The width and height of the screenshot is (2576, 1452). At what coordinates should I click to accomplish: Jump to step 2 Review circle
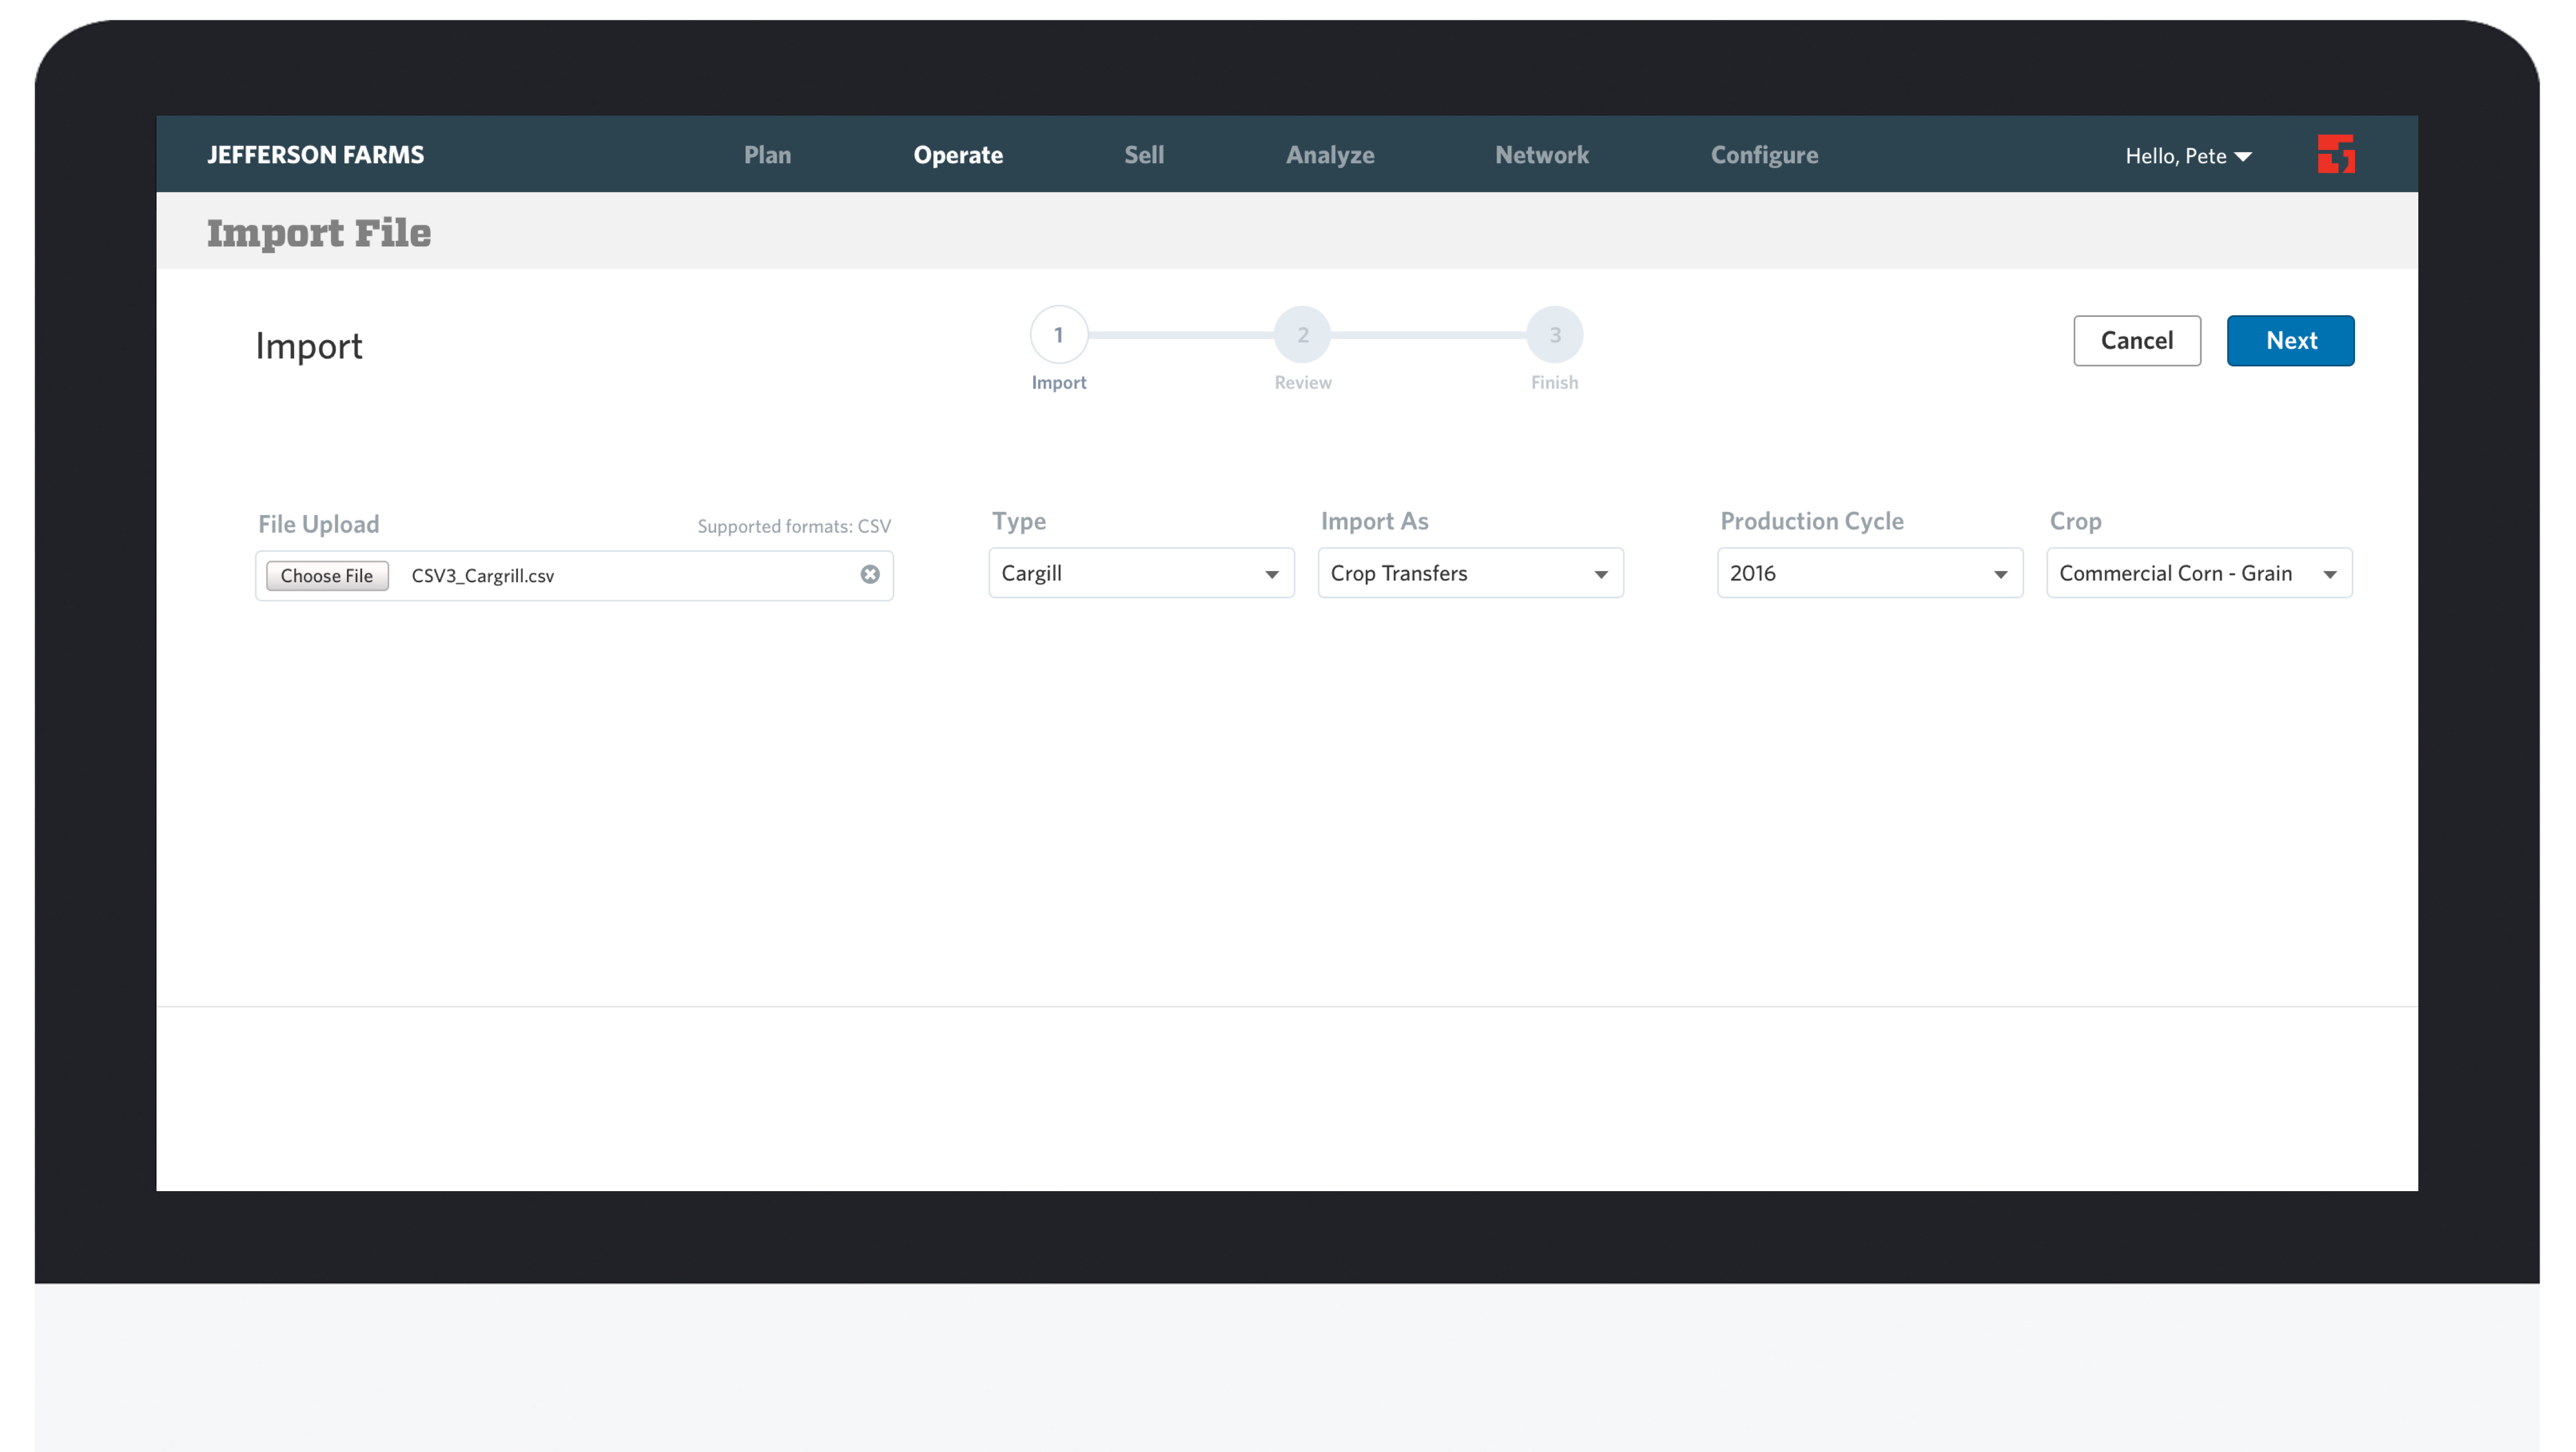click(x=1302, y=335)
